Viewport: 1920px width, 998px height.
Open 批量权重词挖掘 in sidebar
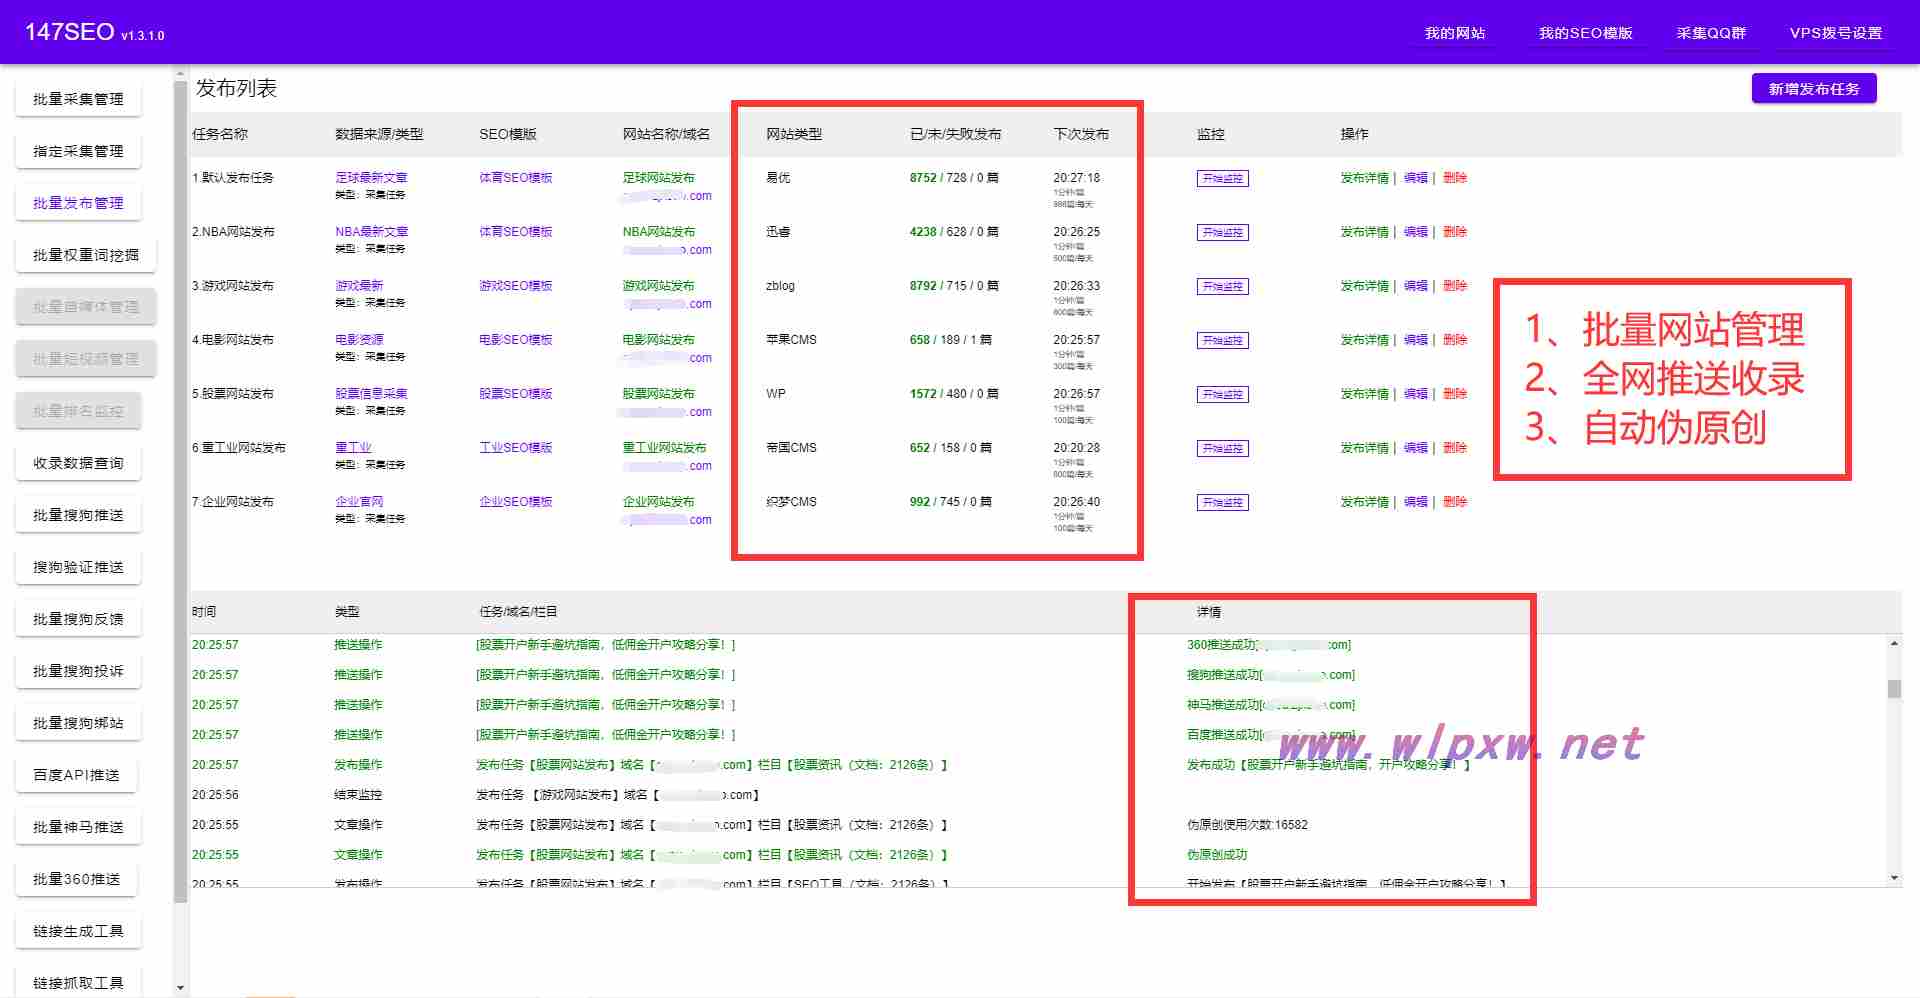click(86, 255)
